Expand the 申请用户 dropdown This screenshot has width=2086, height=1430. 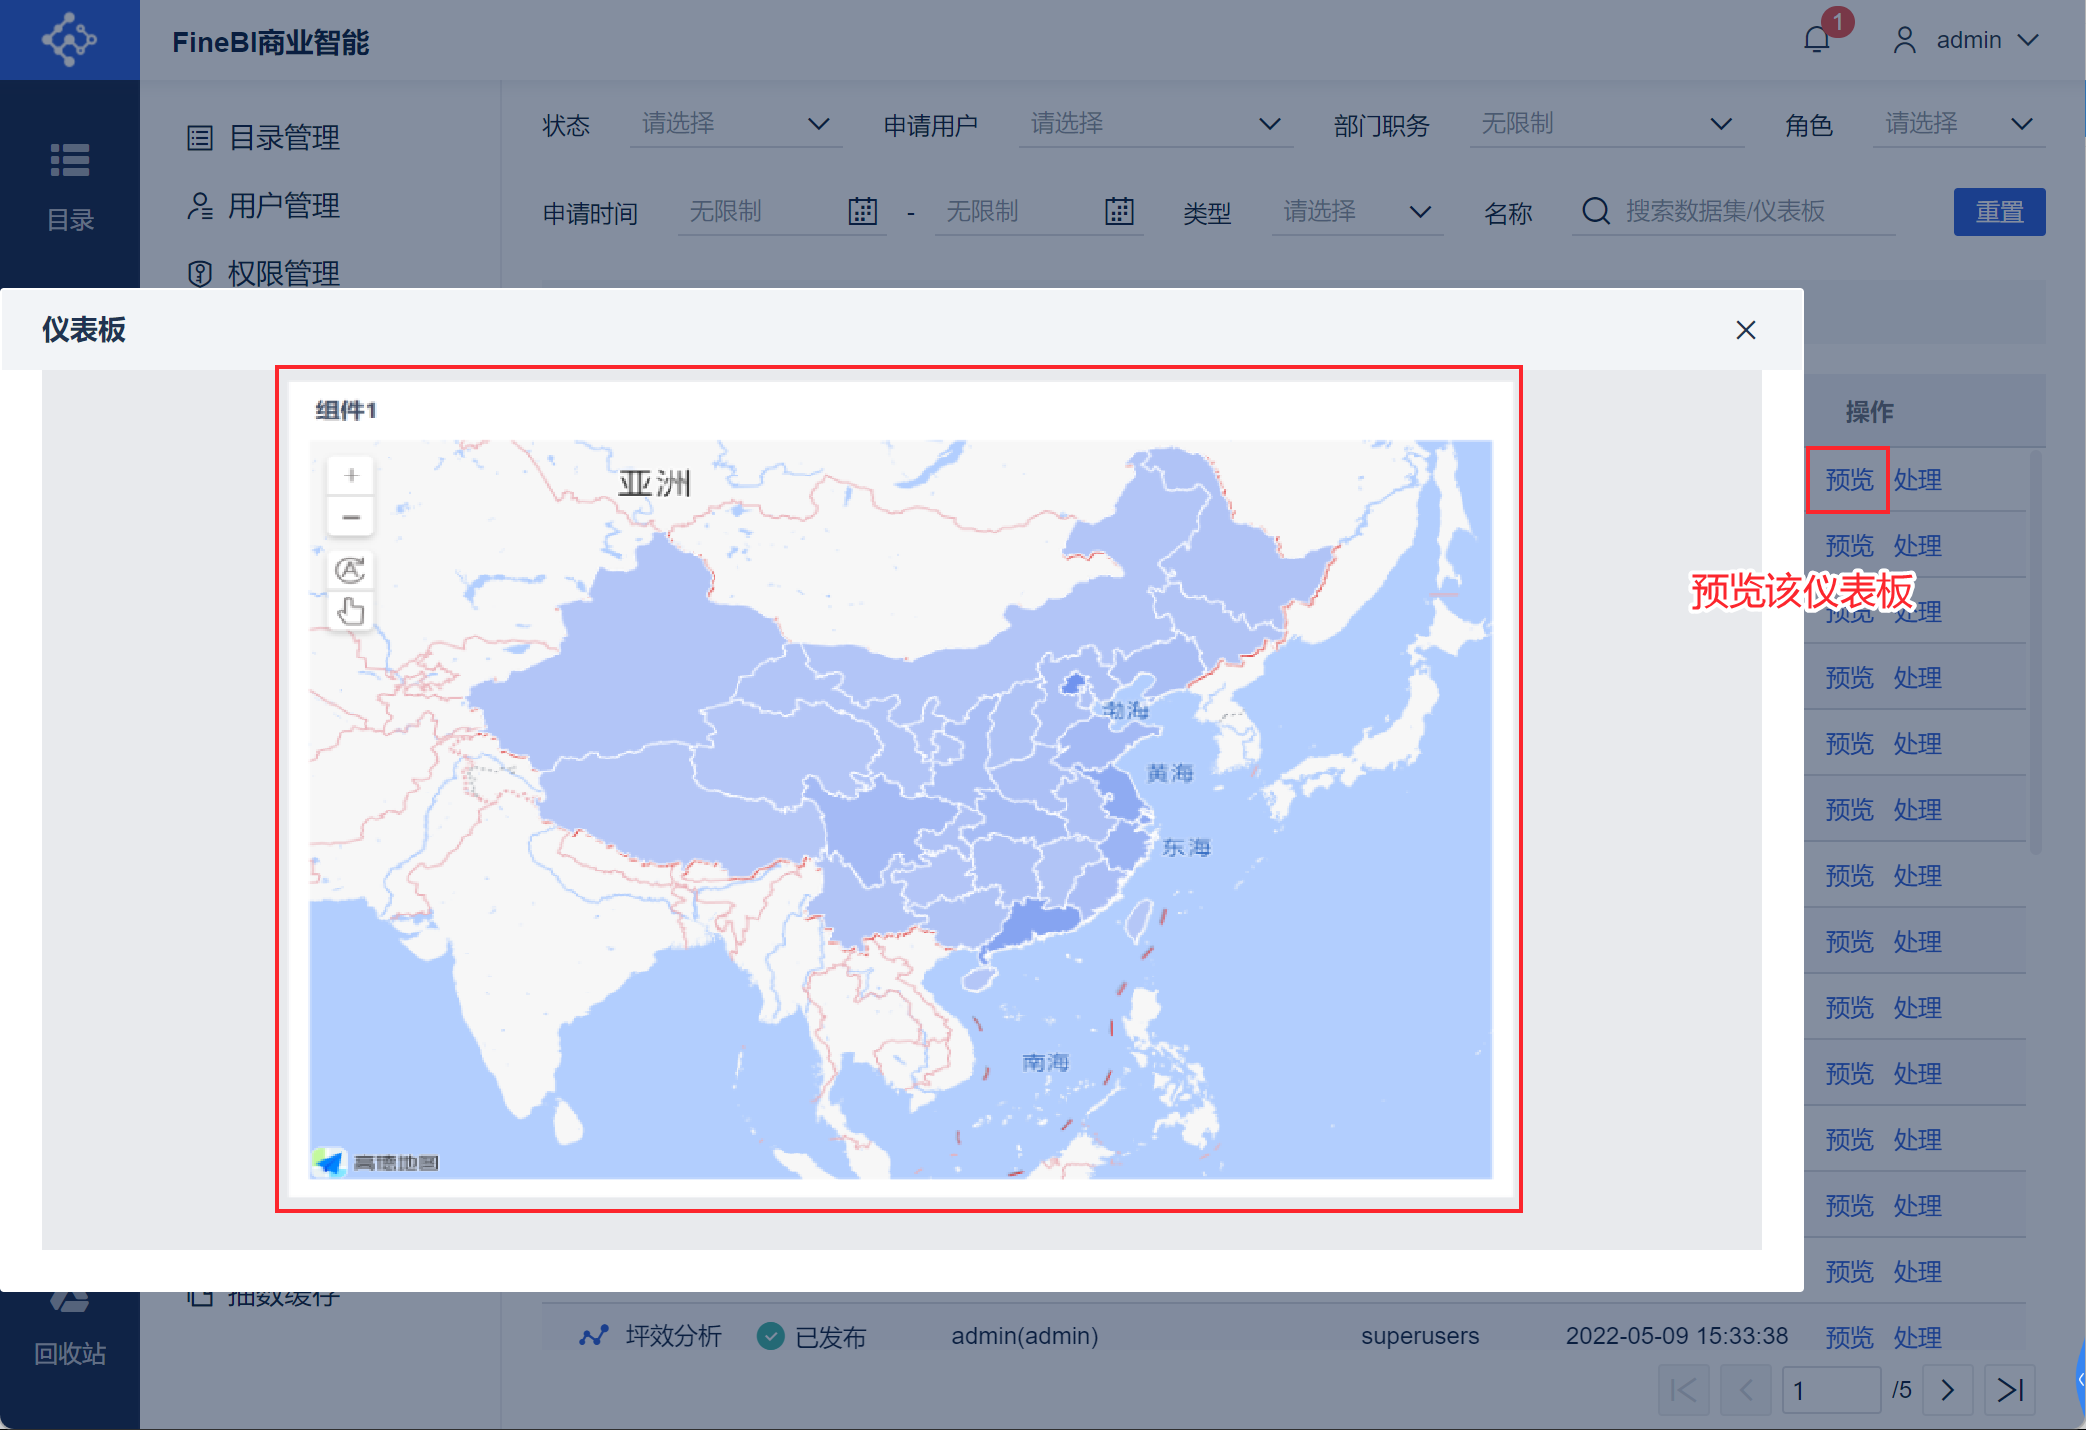1155,124
